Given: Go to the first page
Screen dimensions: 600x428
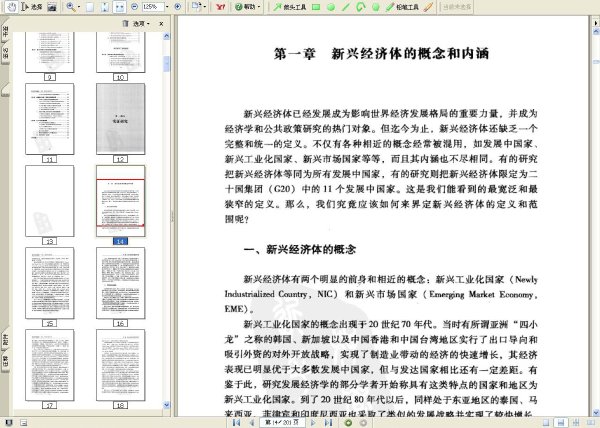Looking at the screenshot, I should tap(236, 423).
